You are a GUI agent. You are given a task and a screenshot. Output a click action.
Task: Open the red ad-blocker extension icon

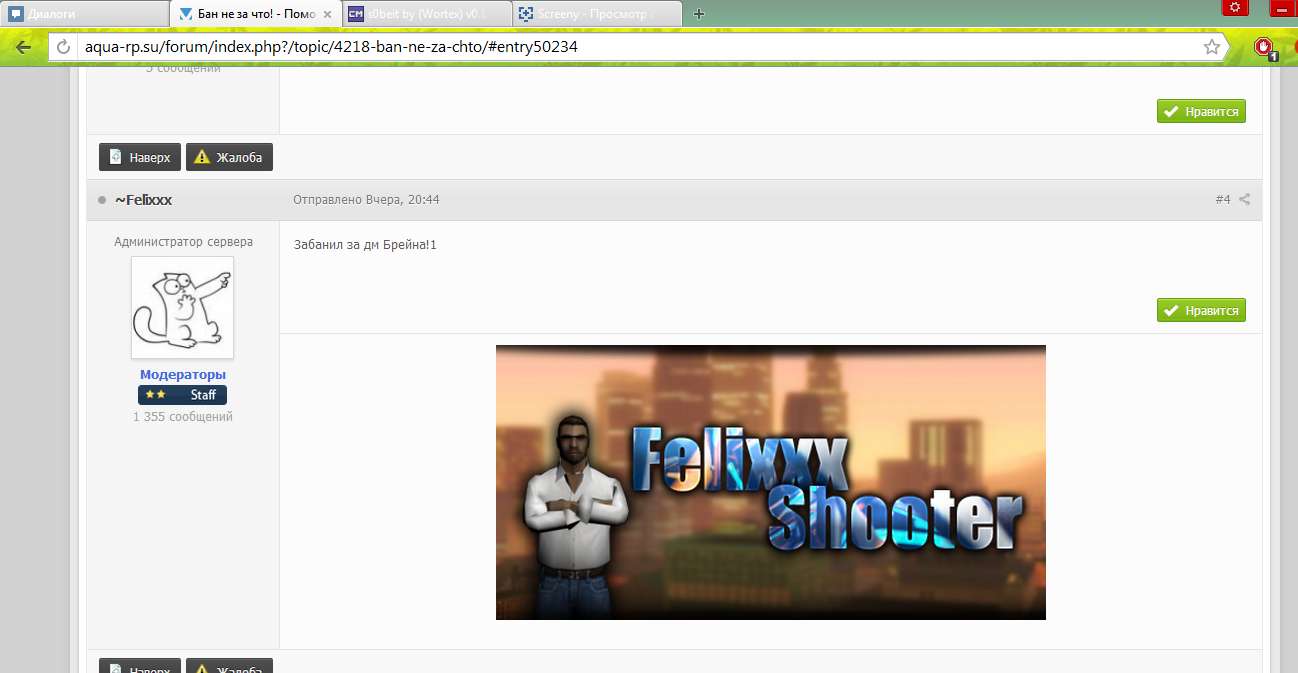[x=1266, y=47]
